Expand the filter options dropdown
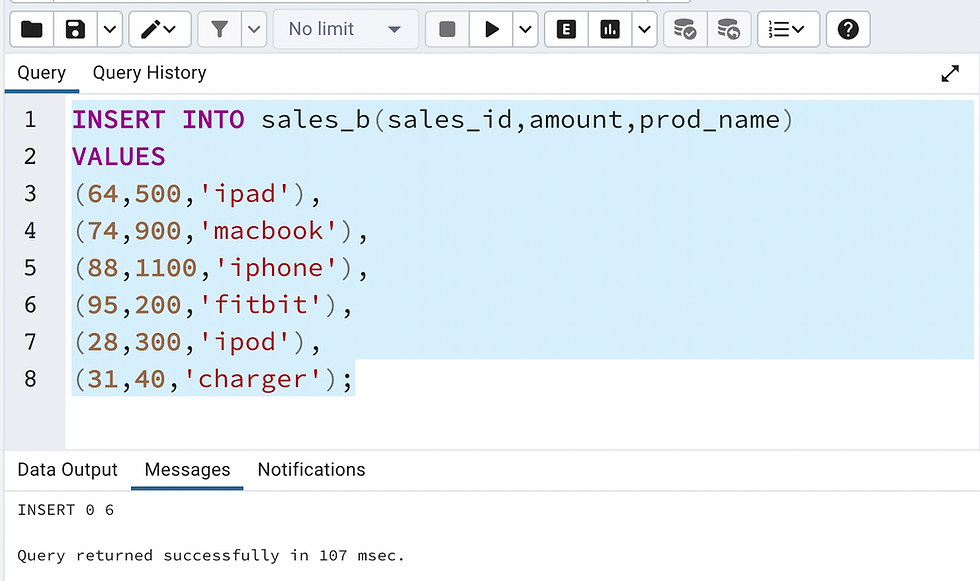This screenshot has width=980, height=581. click(x=254, y=29)
